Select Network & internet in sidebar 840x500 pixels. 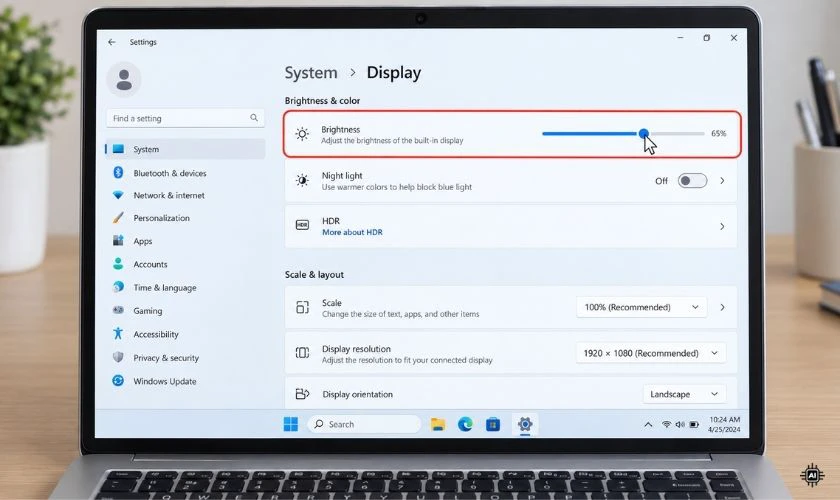click(x=169, y=195)
